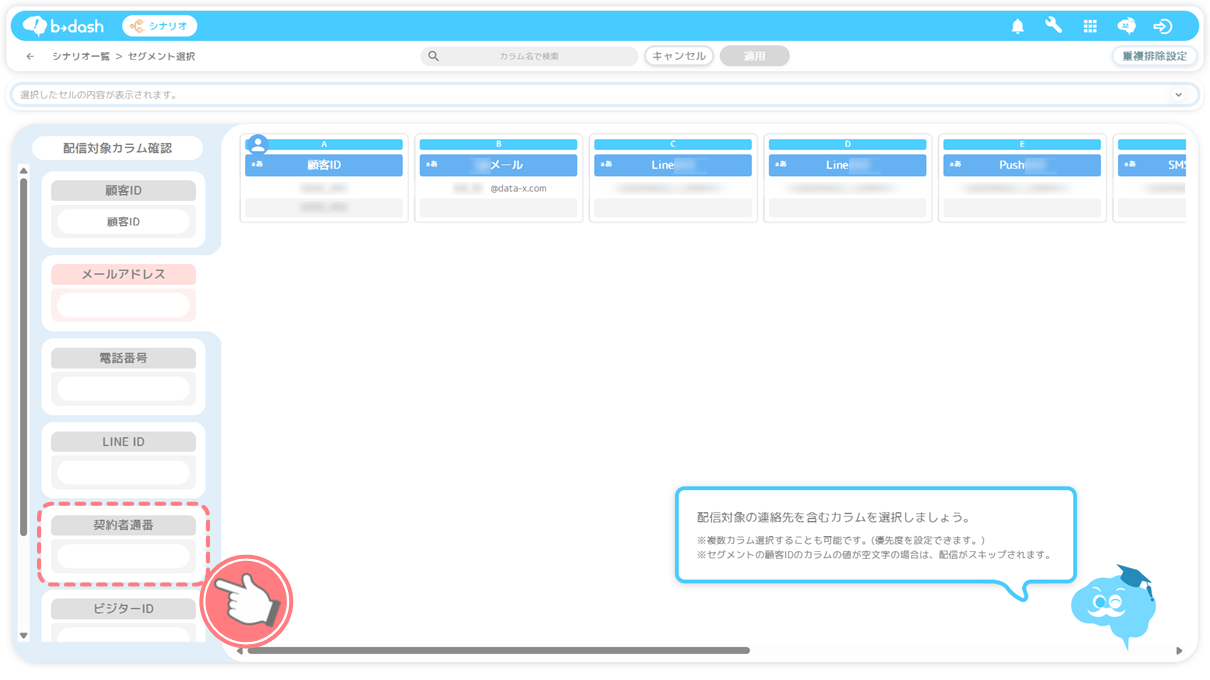The width and height of the screenshot is (1210, 680).
Task: Select the 契約者通番 field slot
Action: (123, 555)
